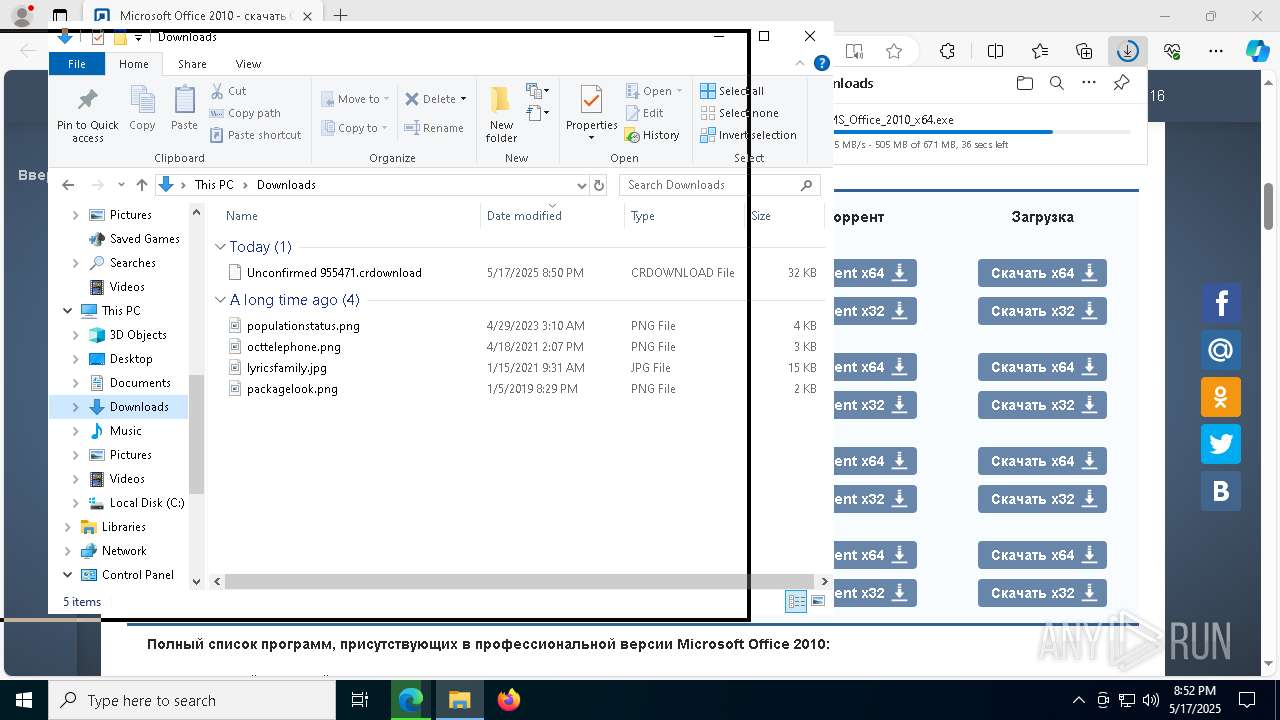Go back in Explorer navigation

pos(68,185)
